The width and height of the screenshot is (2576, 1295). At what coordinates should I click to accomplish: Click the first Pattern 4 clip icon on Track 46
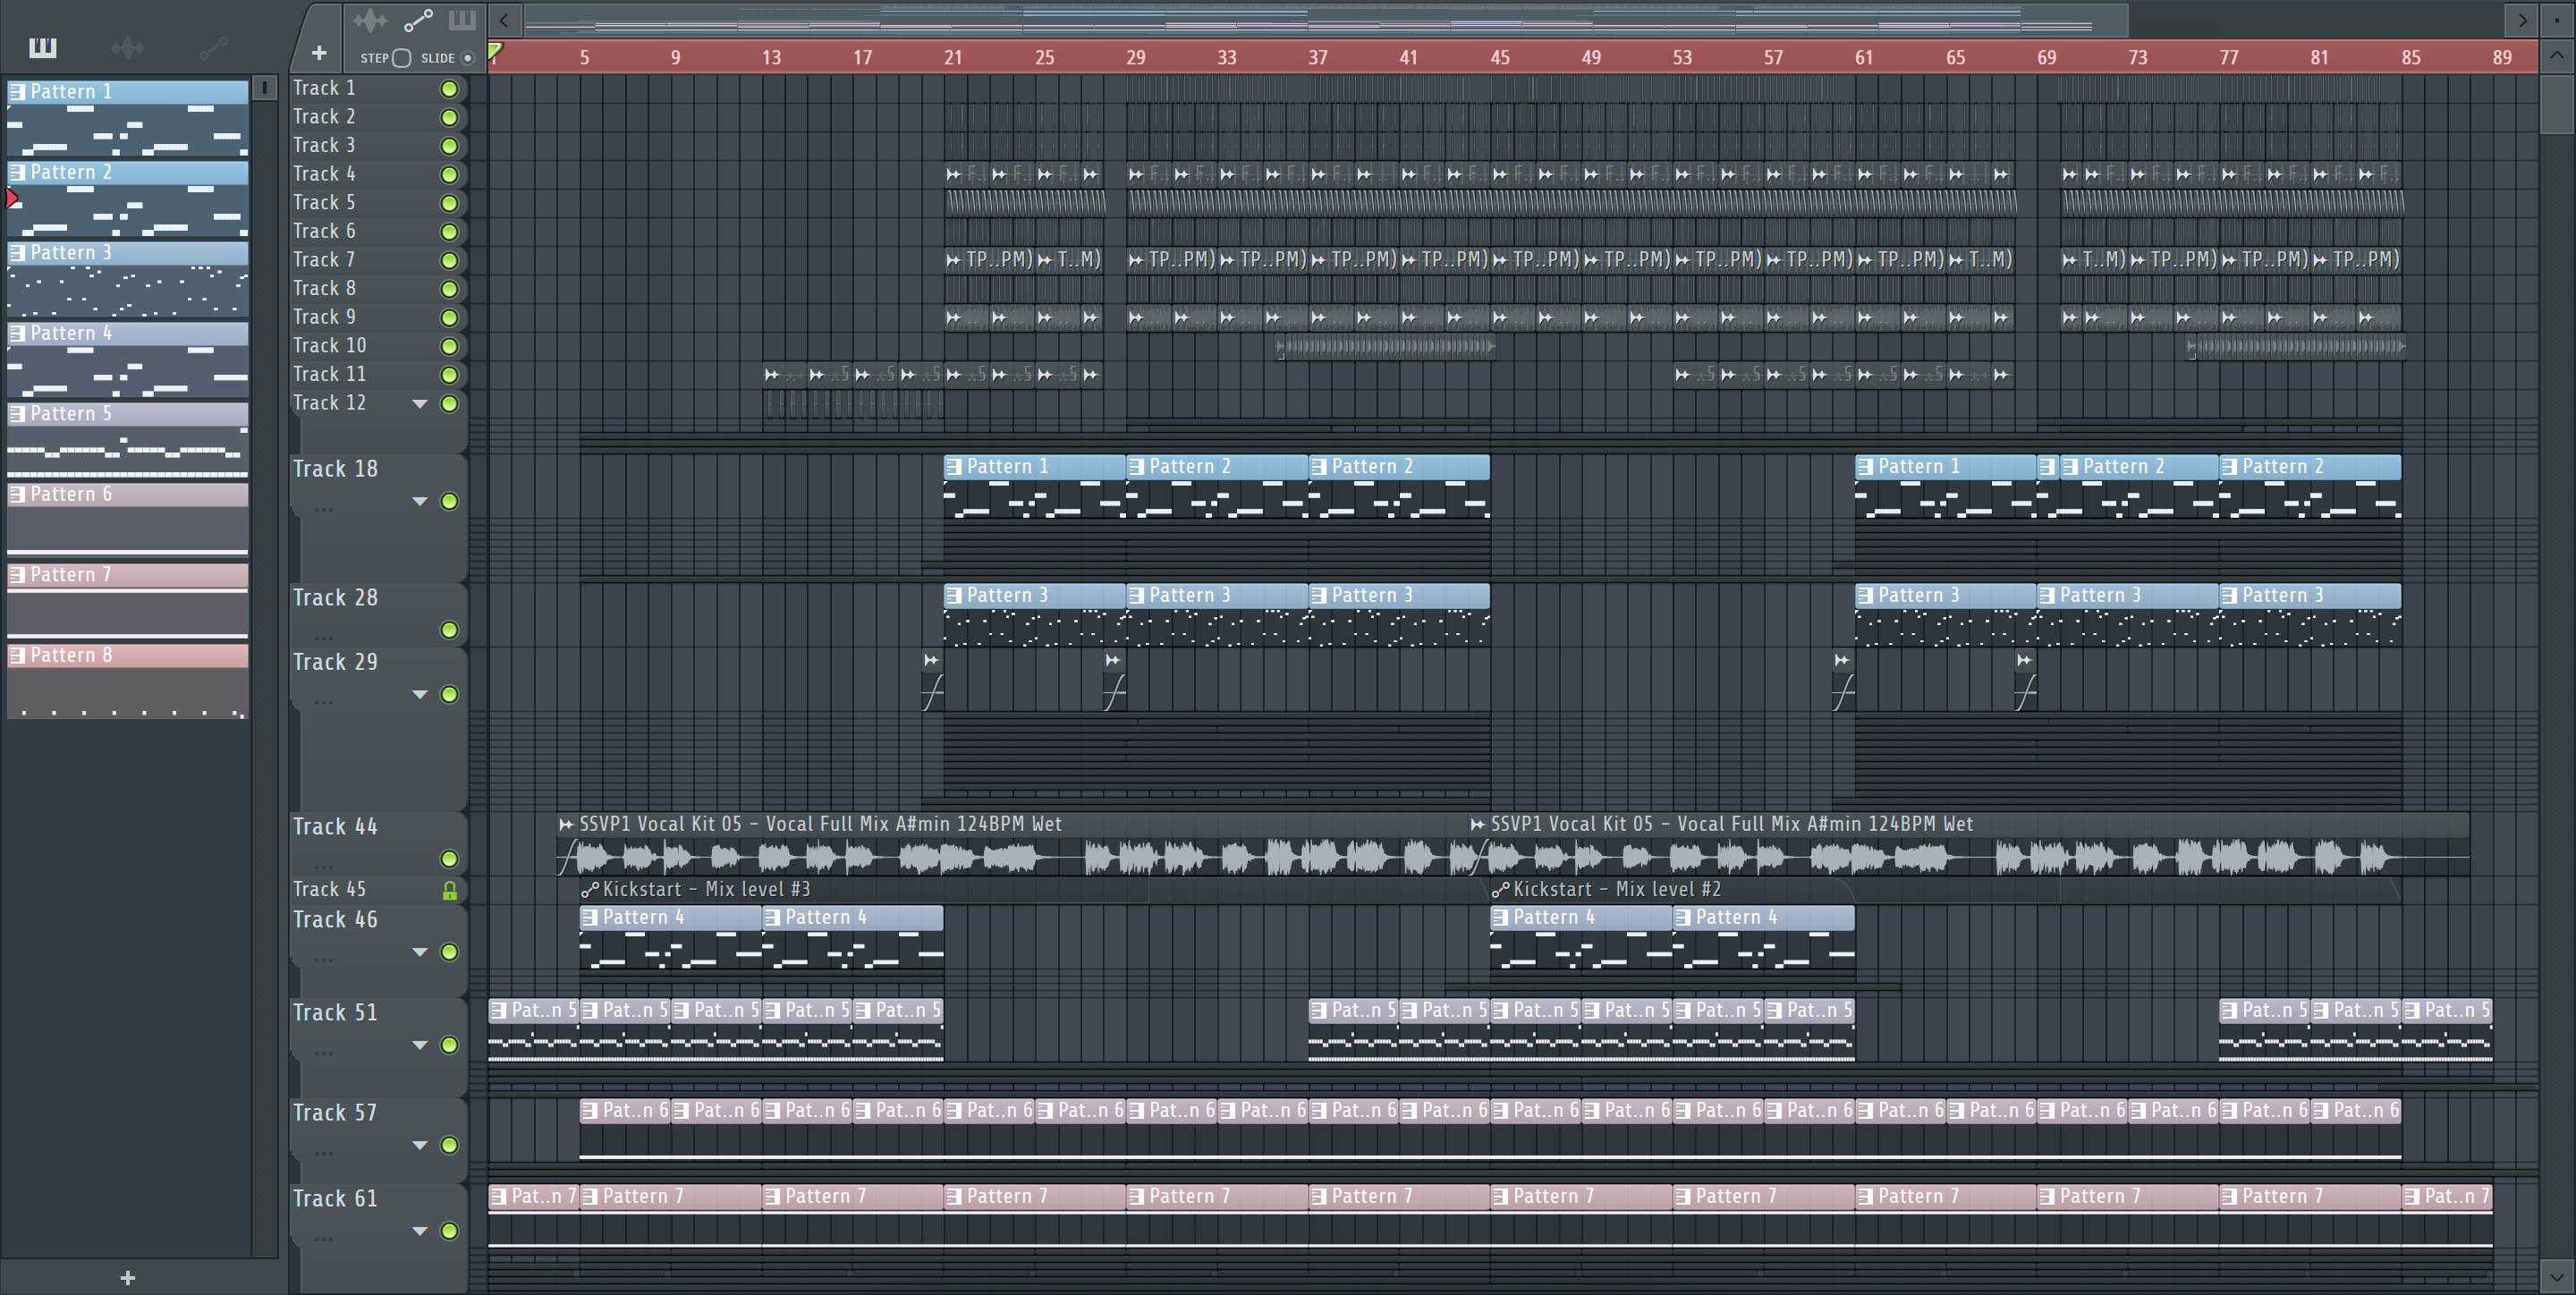590,917
